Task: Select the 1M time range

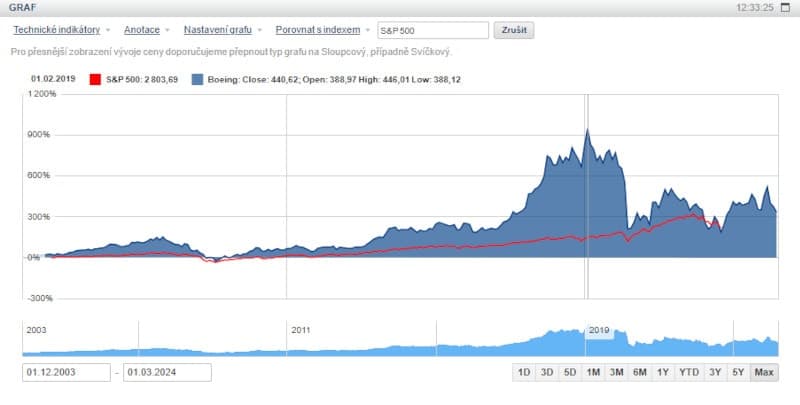Action: point(593,372)
